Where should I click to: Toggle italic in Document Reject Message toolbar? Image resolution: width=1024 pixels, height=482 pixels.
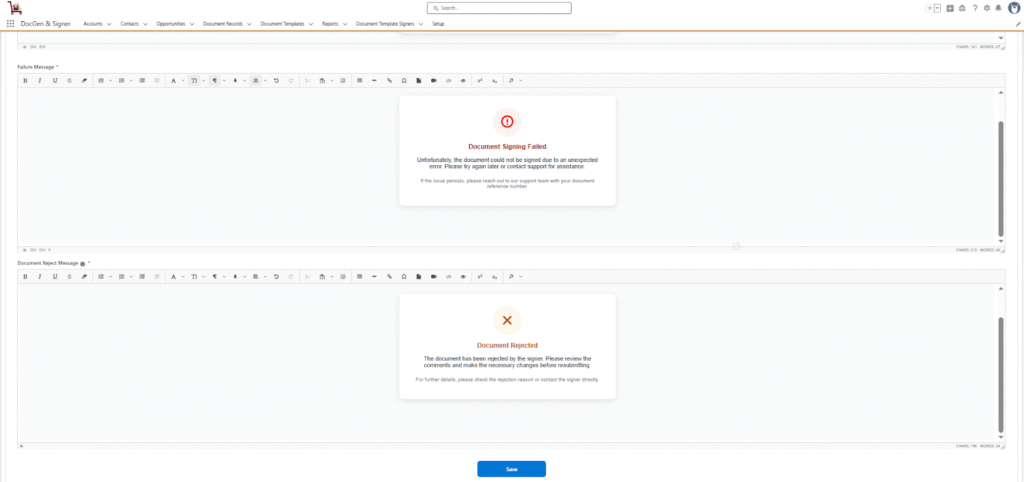39,276
